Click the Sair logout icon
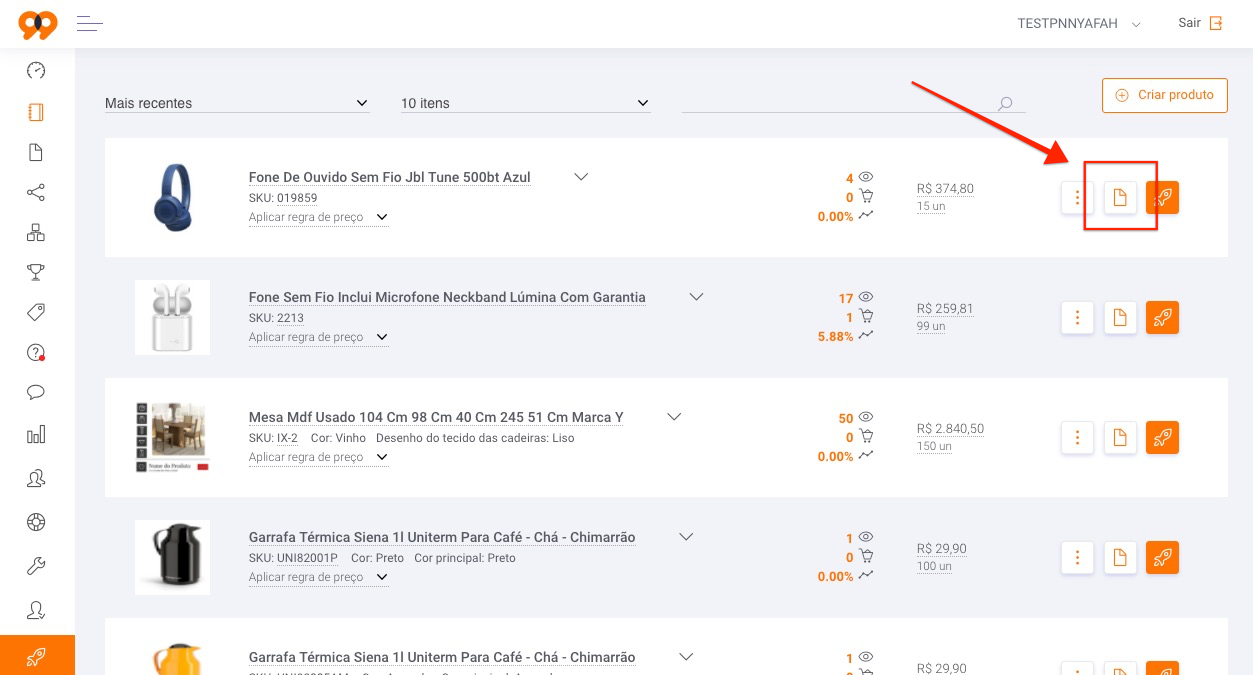Screen dimensions: 1253x675 pos(1216,23)
